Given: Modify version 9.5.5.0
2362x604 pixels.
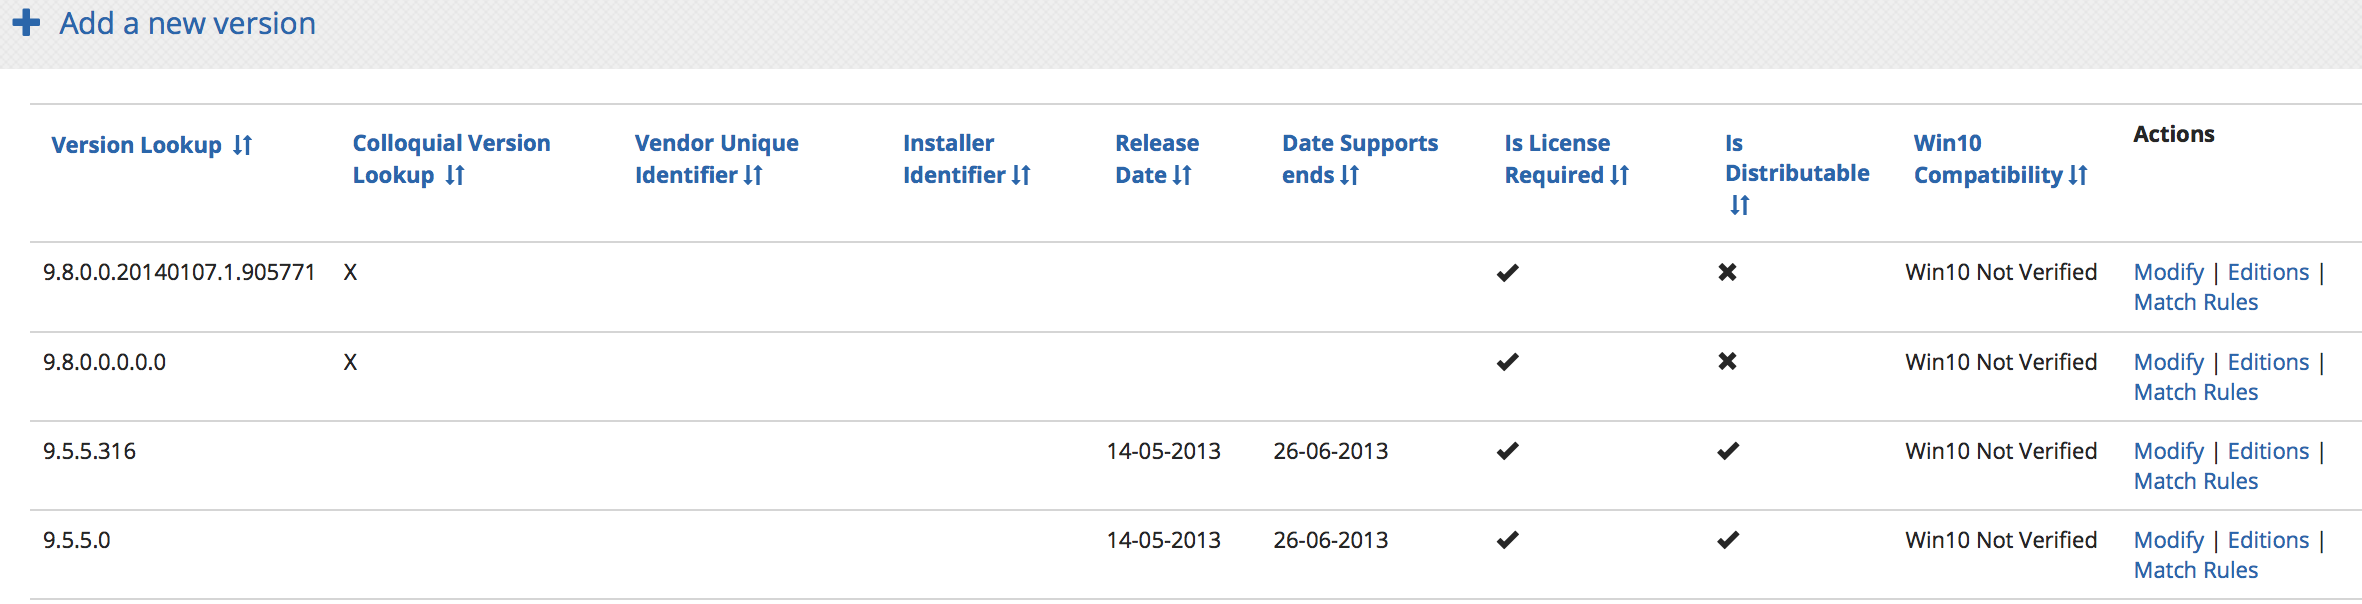Looking at the screenshot, I should coord(2168,540).
